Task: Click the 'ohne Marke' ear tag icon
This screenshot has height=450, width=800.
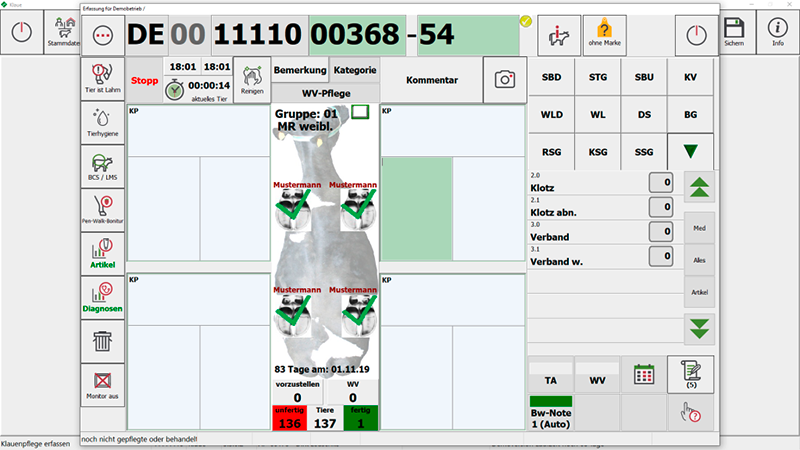Action: coord(604,35)
